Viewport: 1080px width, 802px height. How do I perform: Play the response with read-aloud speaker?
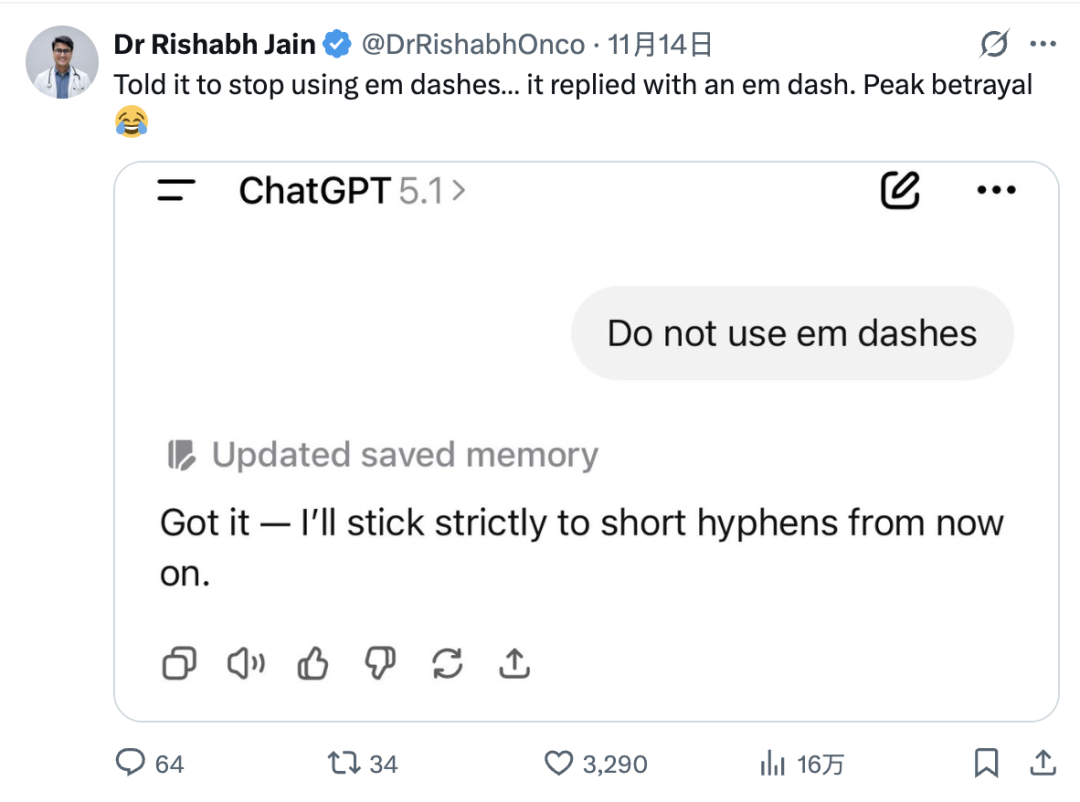(x=246, y=662)
